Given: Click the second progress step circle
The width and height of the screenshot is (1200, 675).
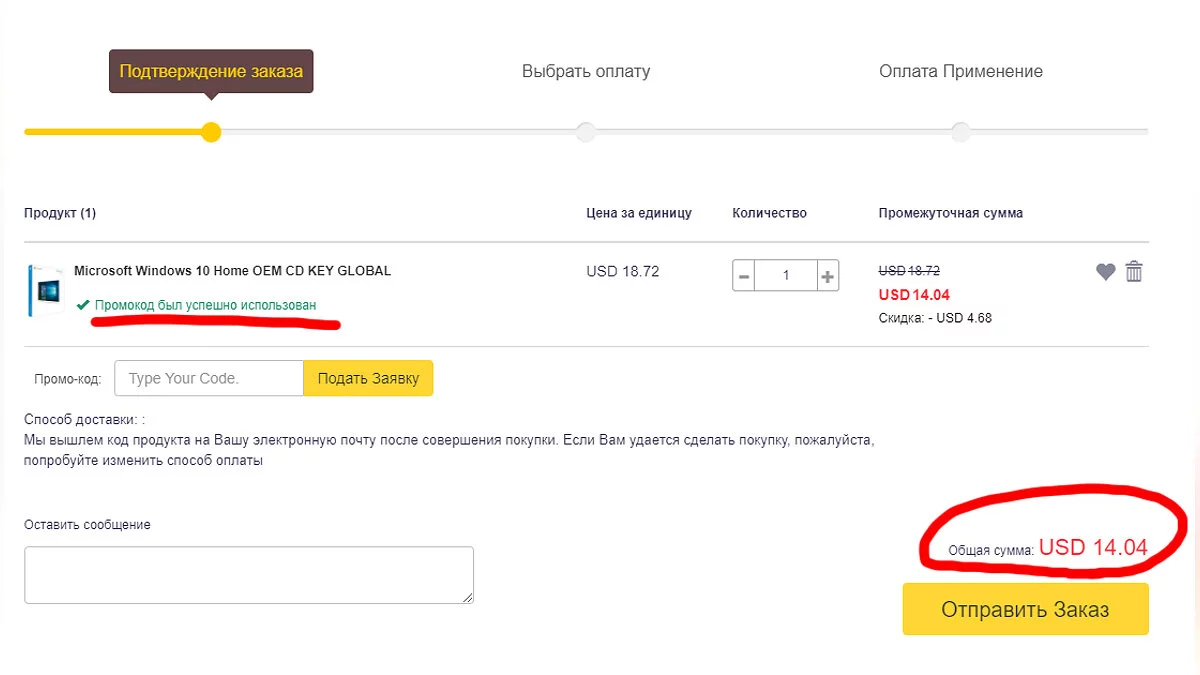Looking at the screenshot, I should click(586, 132).
